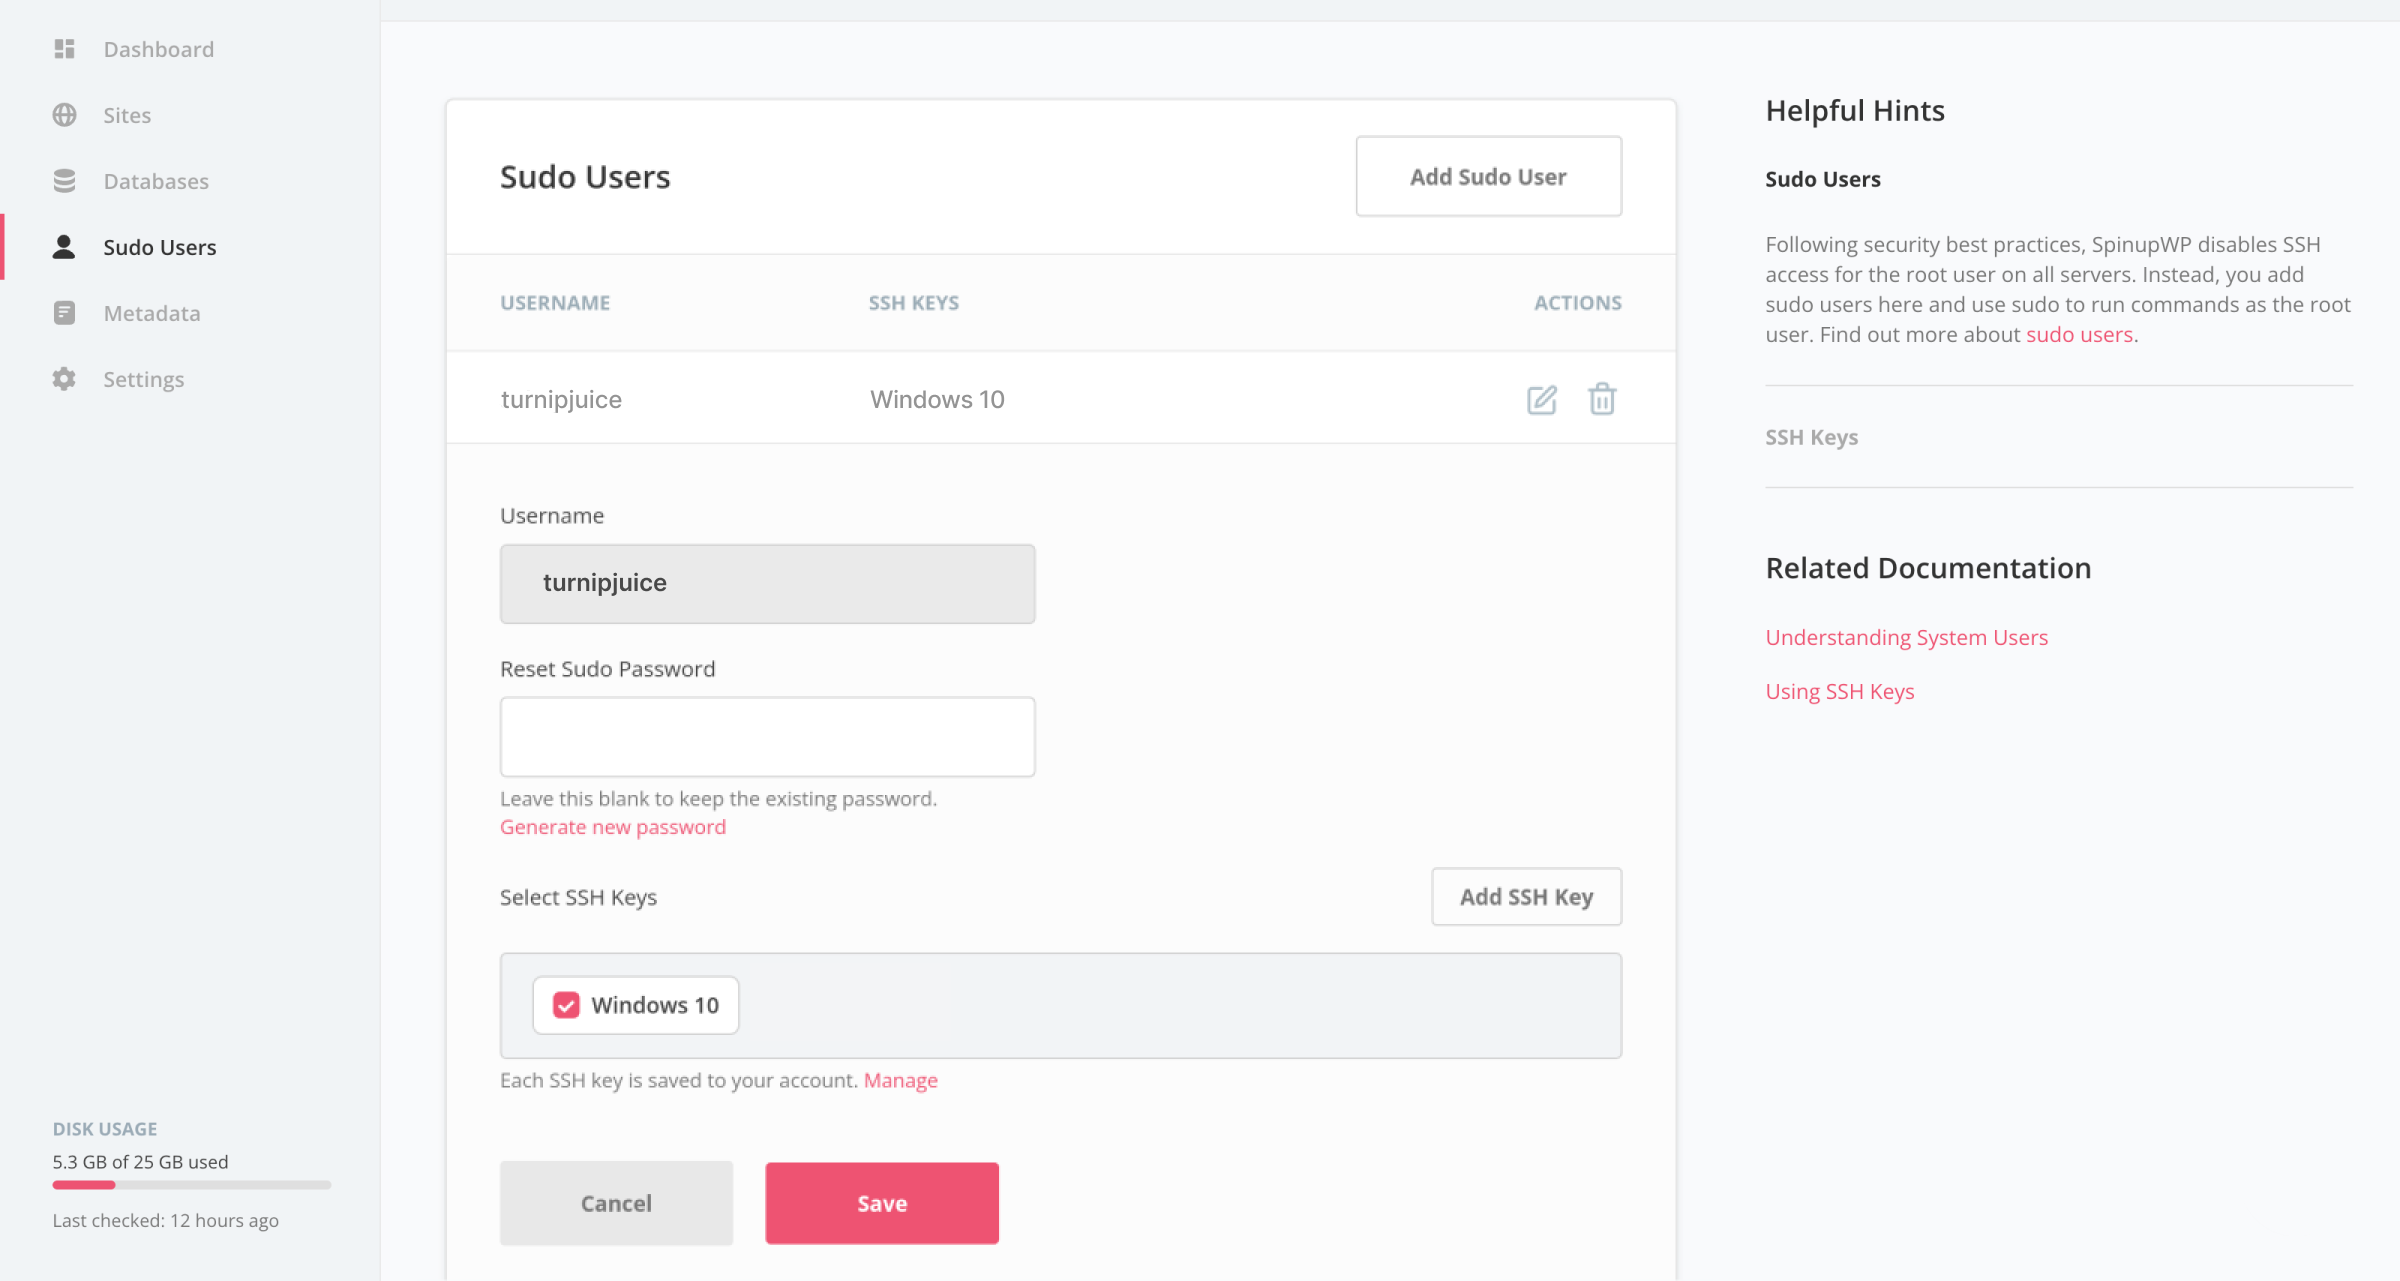Click turnipjuice in the users table
The image size is (2400, 1281).
[561, 399]
